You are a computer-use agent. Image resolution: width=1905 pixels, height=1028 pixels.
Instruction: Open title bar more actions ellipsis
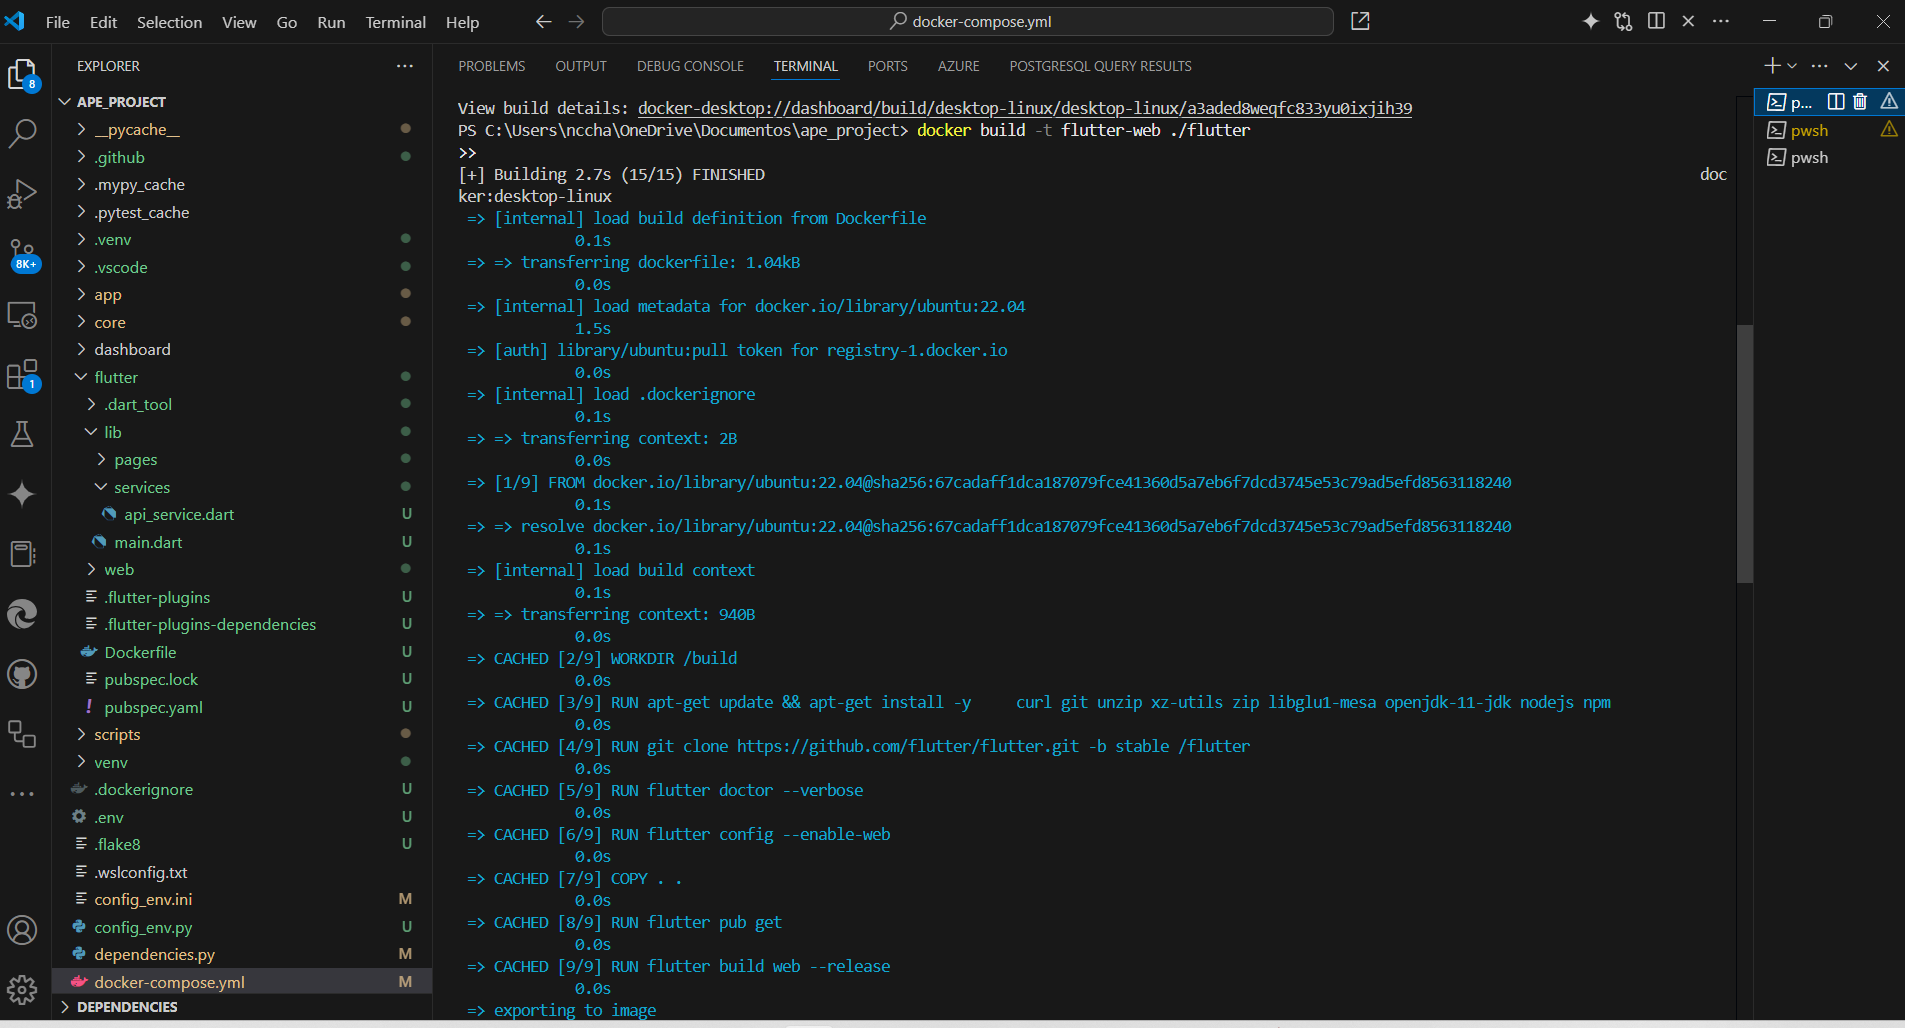pos(1721,21)
